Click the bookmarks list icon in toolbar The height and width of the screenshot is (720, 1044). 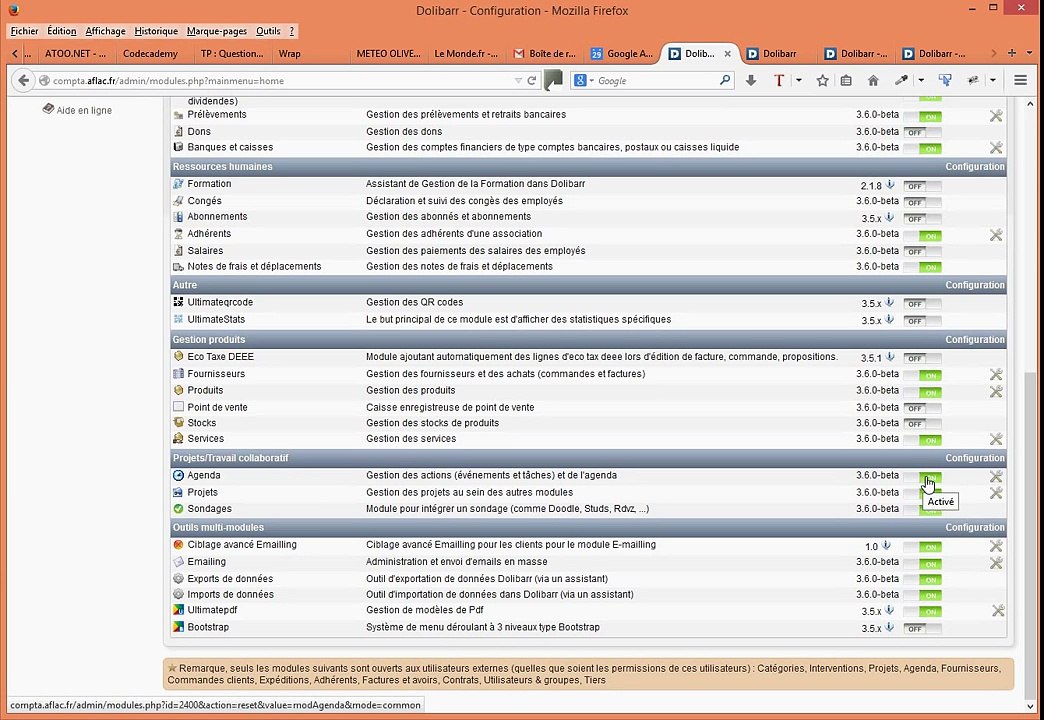tap(846, 81)
